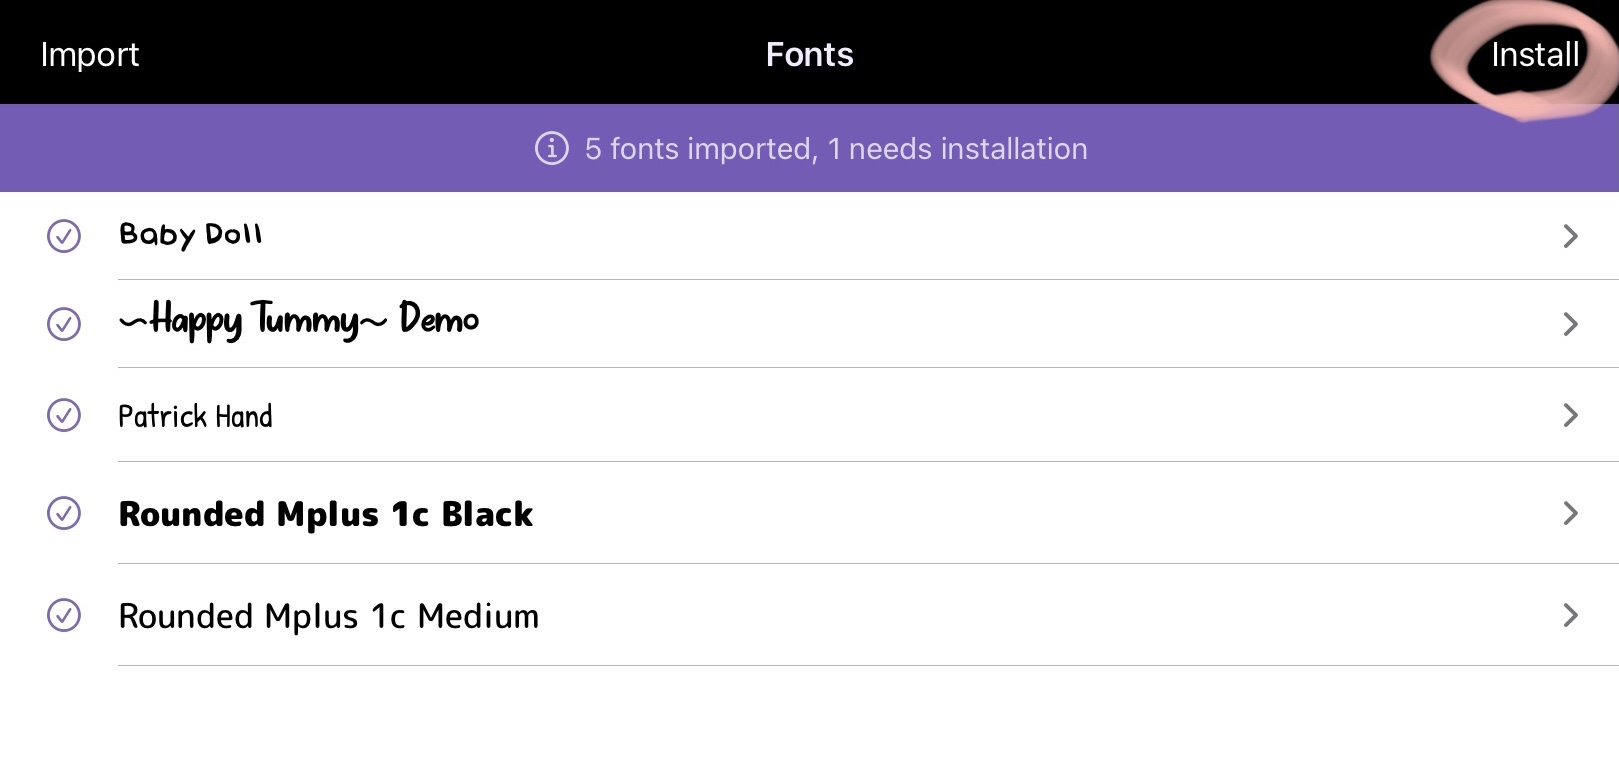
Task: Toggle the Patrick Hand checkmark circle
Action: click(x=64, y=415)
